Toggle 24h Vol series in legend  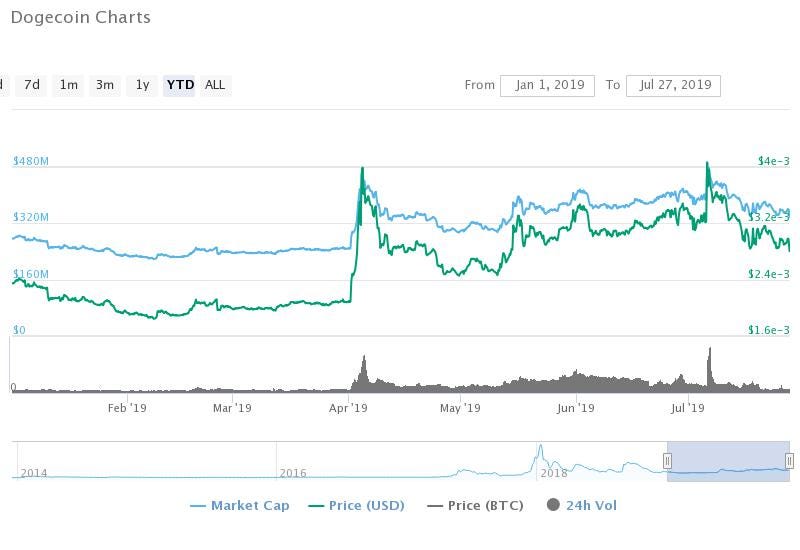pyautogui.click(x=582, y=505)
